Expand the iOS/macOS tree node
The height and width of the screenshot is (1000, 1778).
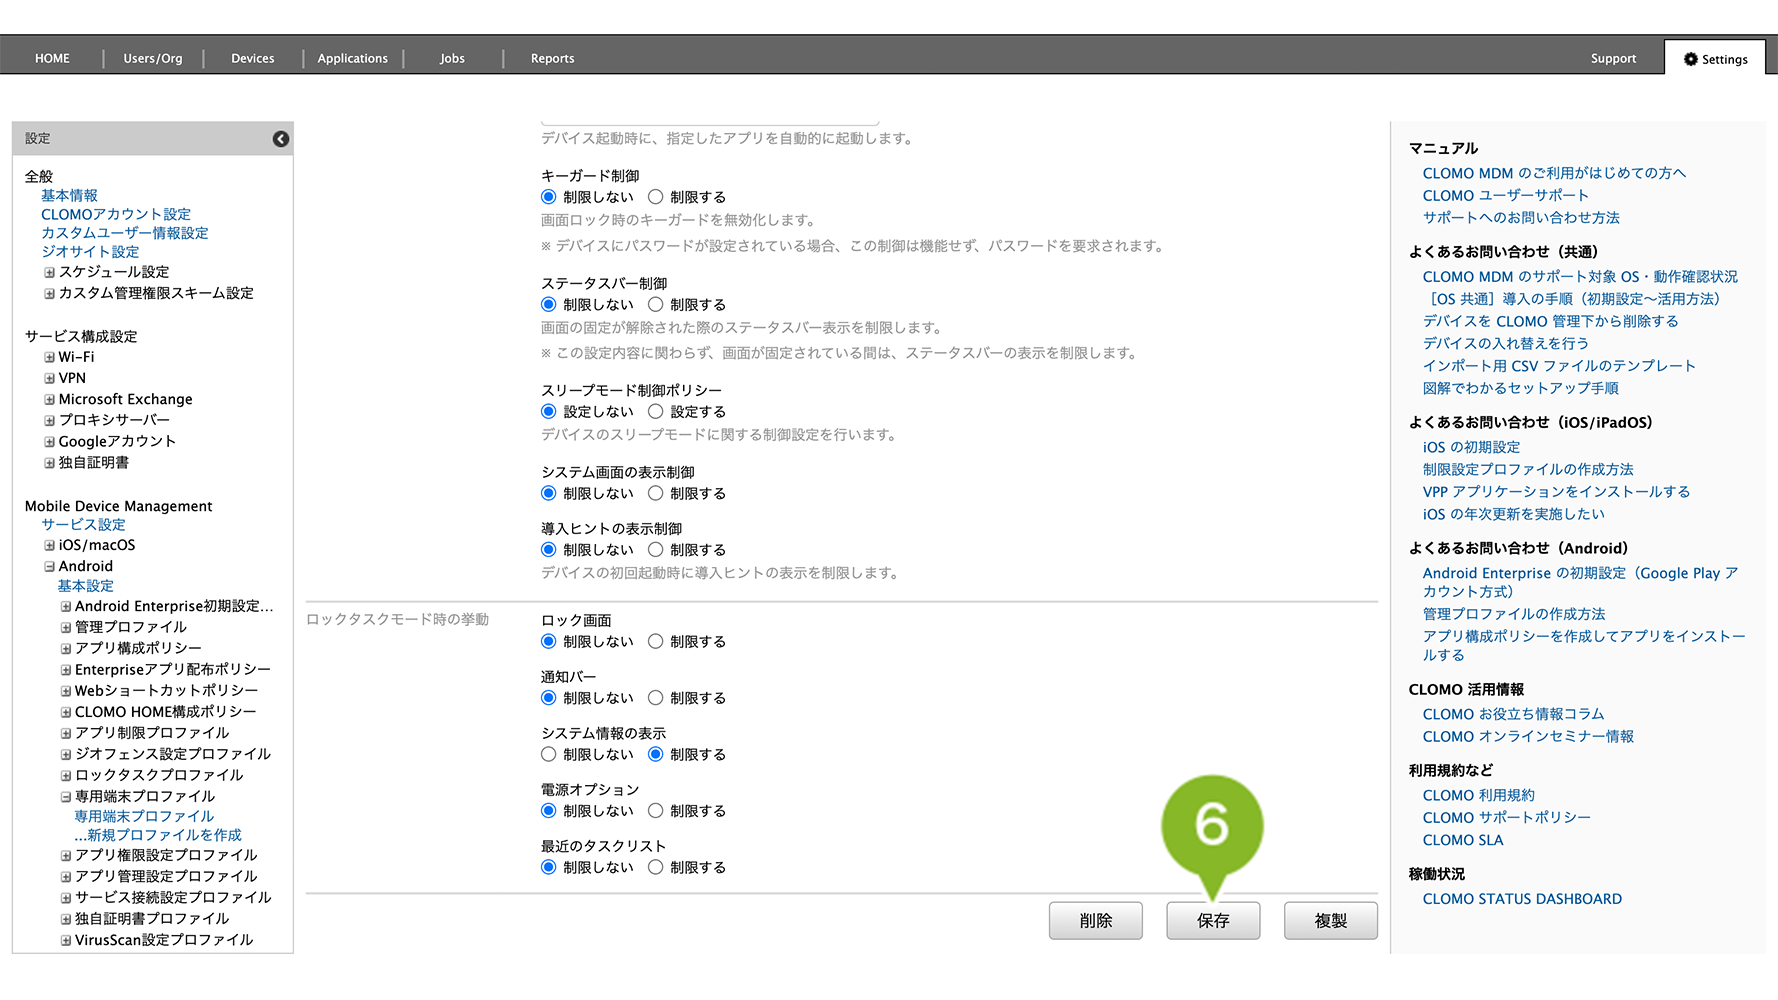[x=49, y=546]
